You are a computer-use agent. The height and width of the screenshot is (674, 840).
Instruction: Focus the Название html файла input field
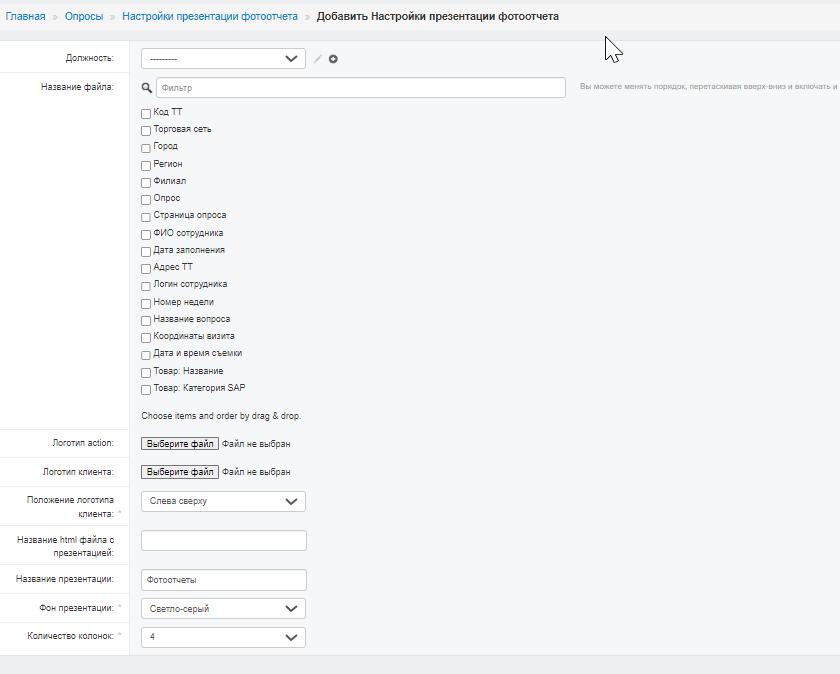click(x=224, y=541)
